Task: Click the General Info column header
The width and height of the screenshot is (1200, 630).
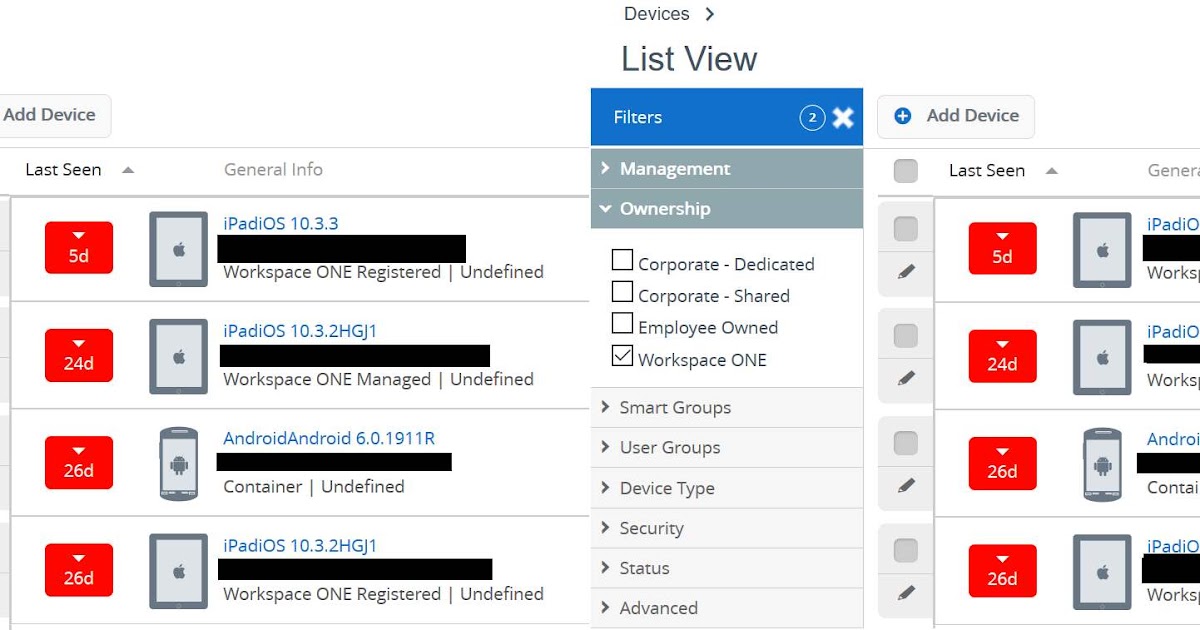Action: coord(273,170)
